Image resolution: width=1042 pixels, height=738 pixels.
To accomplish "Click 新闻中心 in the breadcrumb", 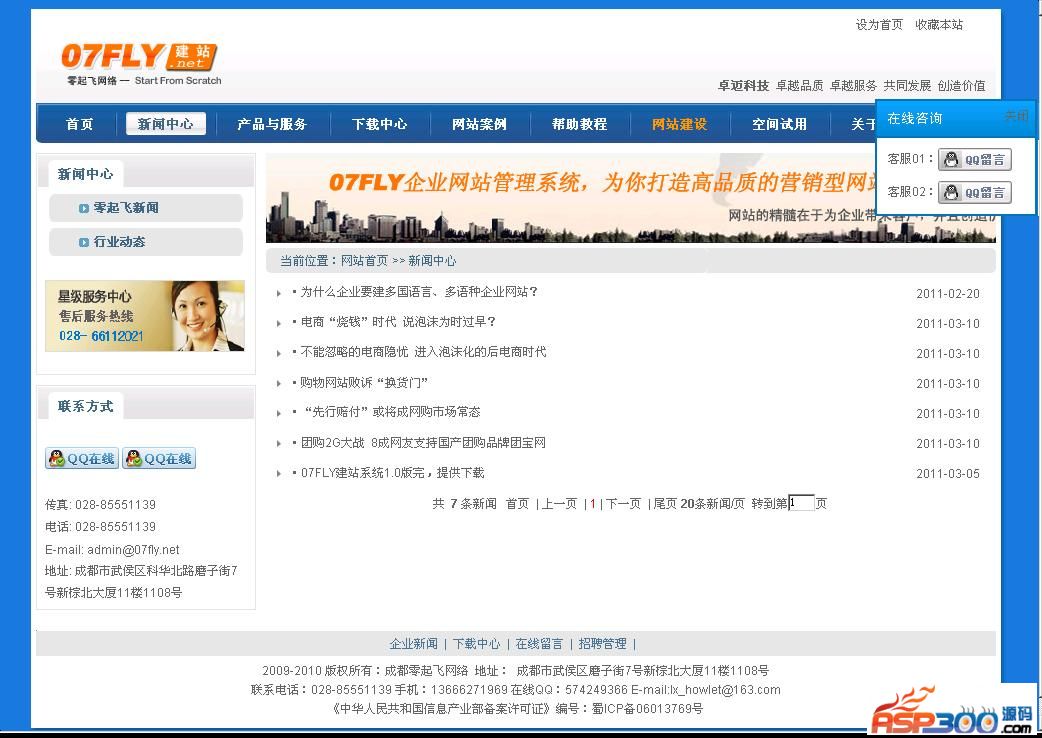I will [432, 261].
